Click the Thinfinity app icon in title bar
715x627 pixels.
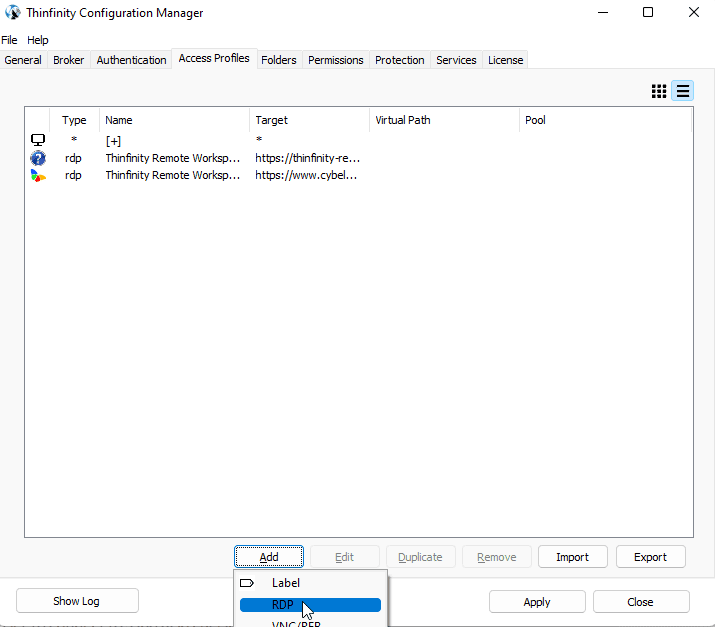12,13
